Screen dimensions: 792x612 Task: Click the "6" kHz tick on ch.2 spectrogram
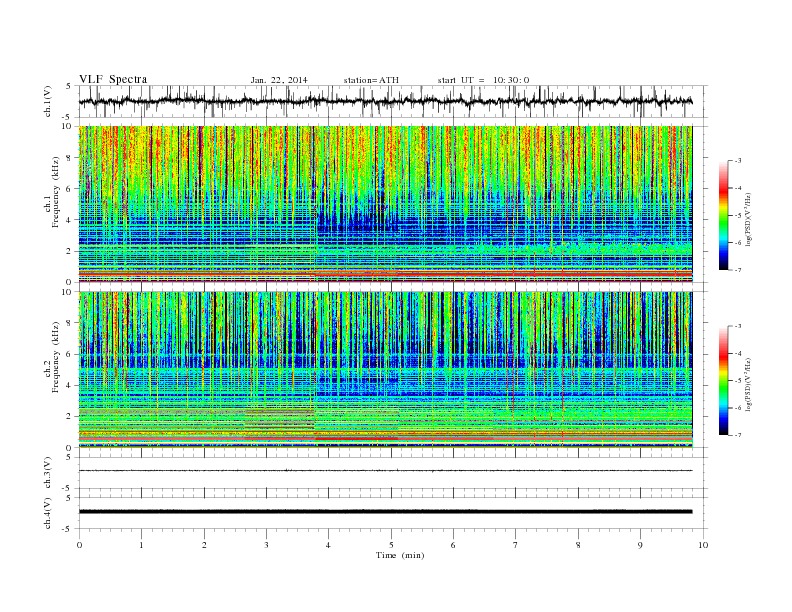70,354
